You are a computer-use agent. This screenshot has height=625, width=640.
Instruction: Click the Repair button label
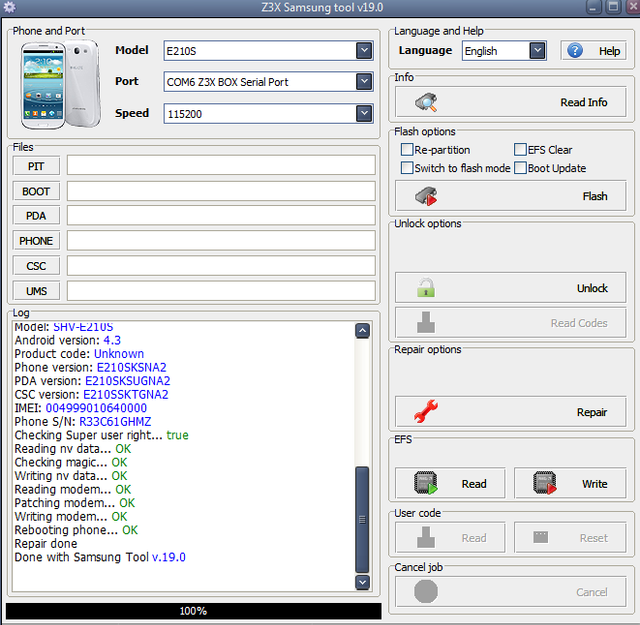pyautogui.click(x=592, y=412)
